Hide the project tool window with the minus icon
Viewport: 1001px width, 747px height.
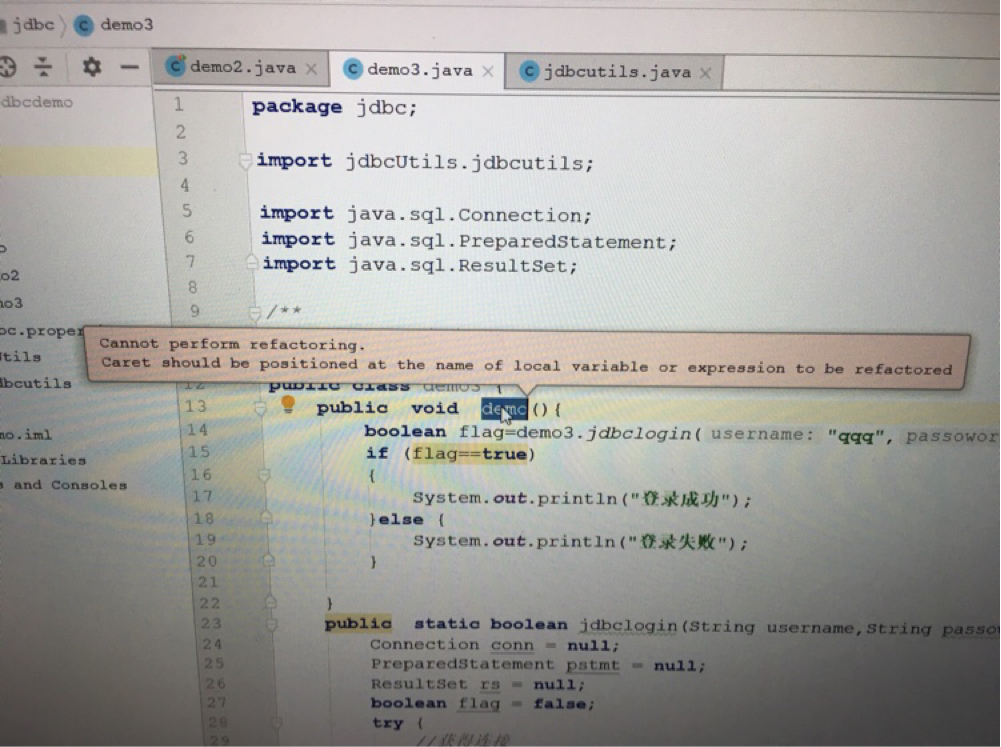[130, 66]
